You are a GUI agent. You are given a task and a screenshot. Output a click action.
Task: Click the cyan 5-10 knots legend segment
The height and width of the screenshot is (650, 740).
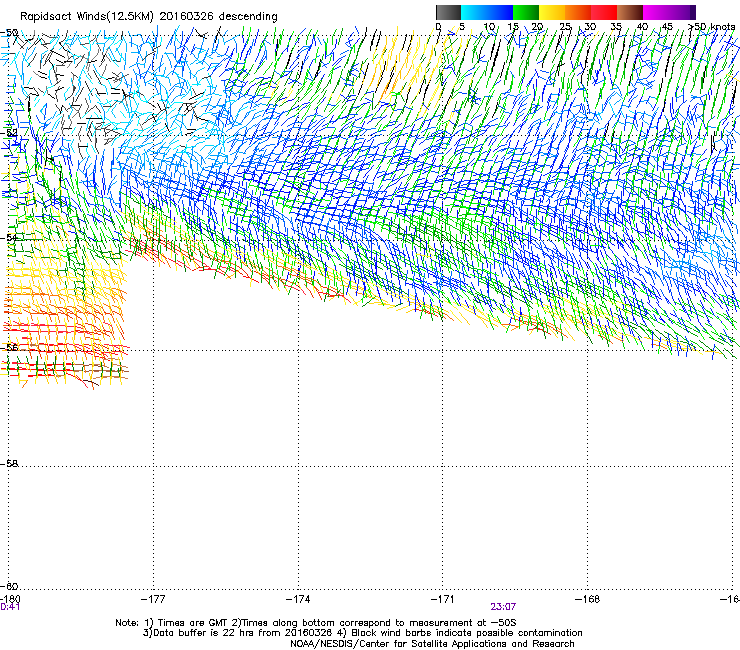click(474, 12)
